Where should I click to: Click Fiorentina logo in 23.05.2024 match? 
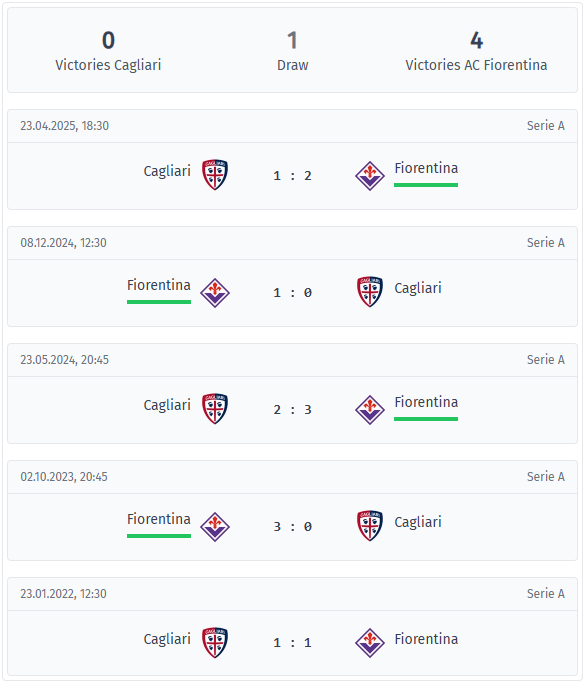tap(370, 410)
